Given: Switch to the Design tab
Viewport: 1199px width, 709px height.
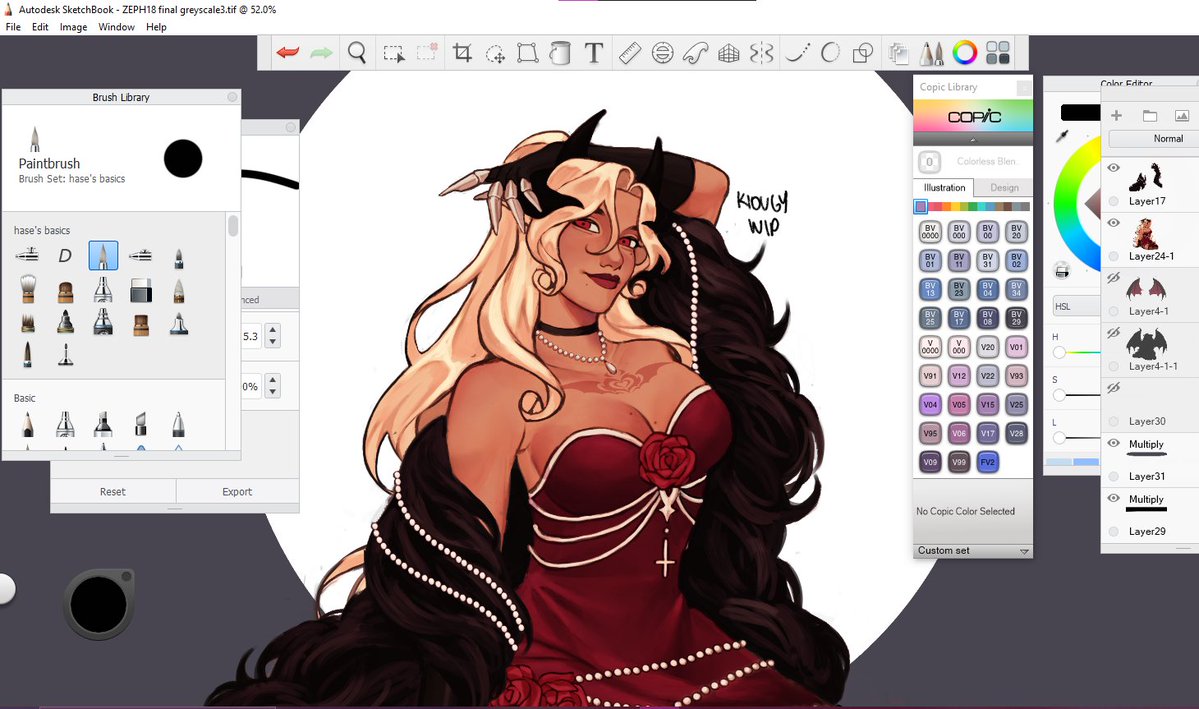Looking at the screenshot, I should pos(1004,187).
